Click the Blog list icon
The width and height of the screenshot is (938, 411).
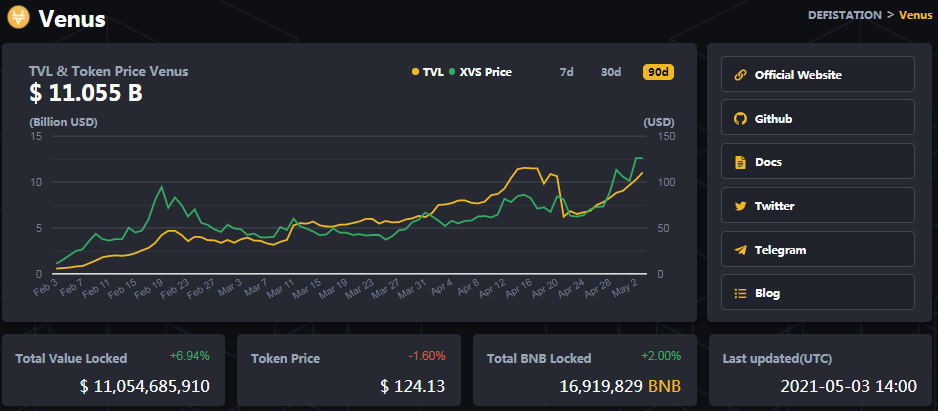point(740,293)
